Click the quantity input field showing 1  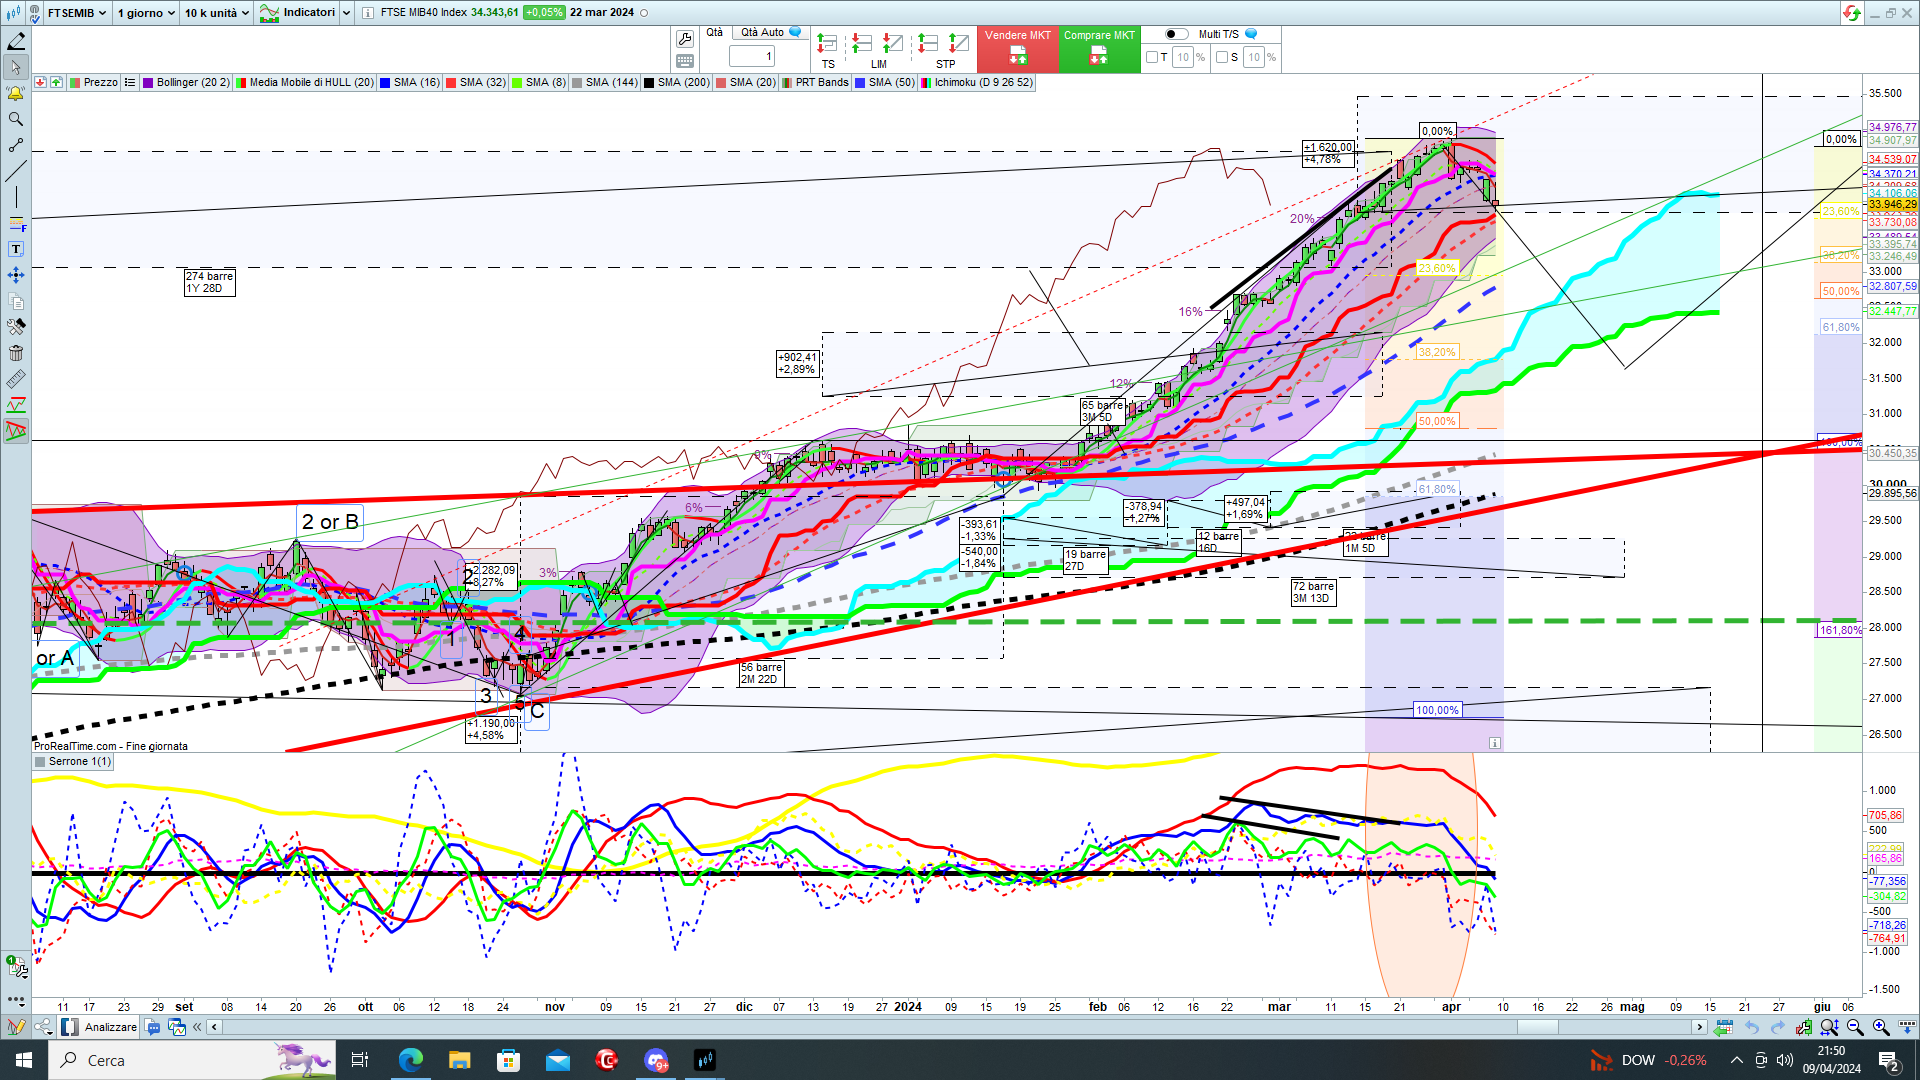(x=752, y=57)
